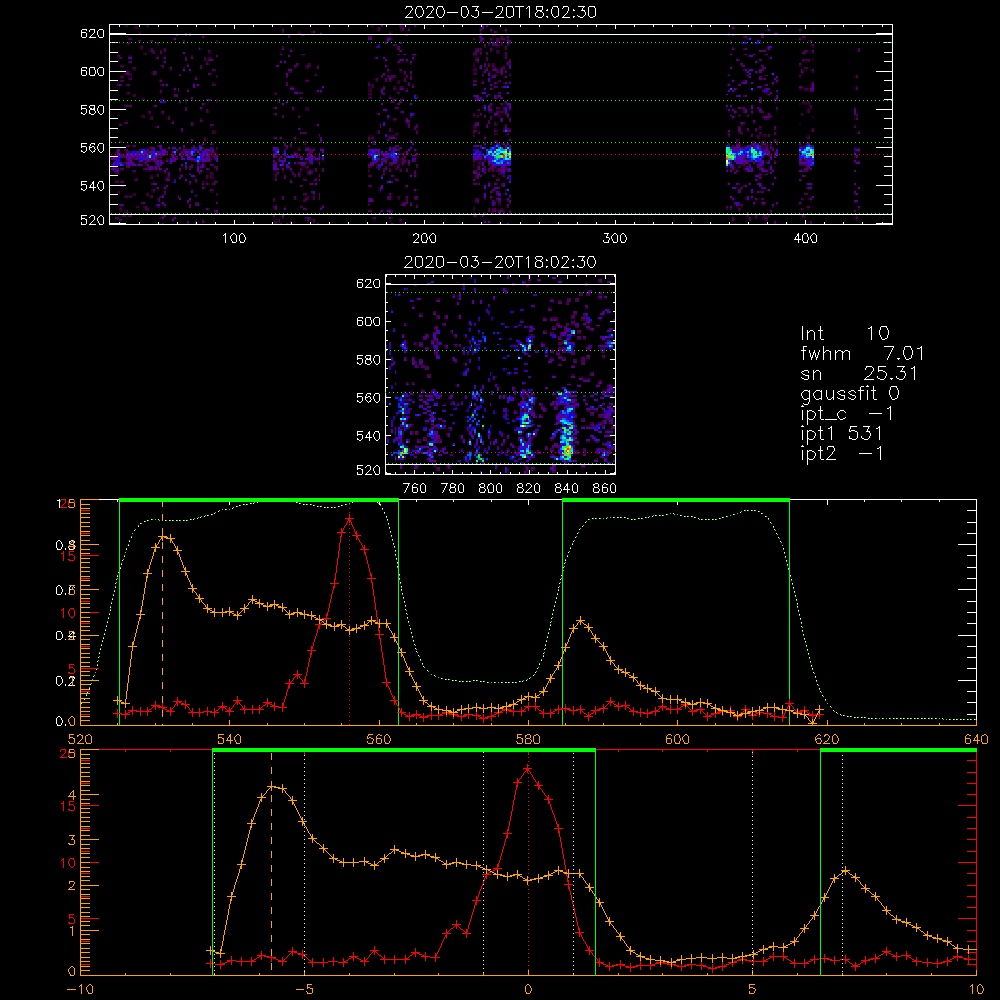Click x-axis label 100 of top spectrogram
This screenshot has height=1000, width=1000.
tap(234, 238)
